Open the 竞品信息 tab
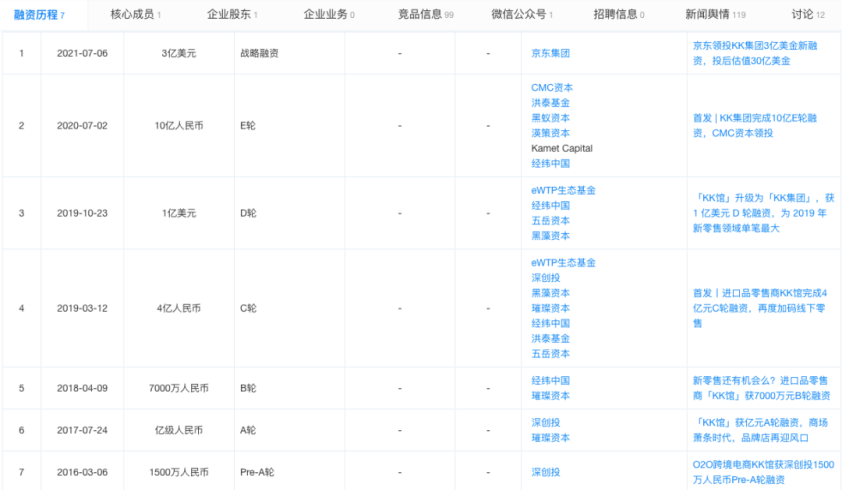Viewport: 842px width, 490px height. coord(425,15)
